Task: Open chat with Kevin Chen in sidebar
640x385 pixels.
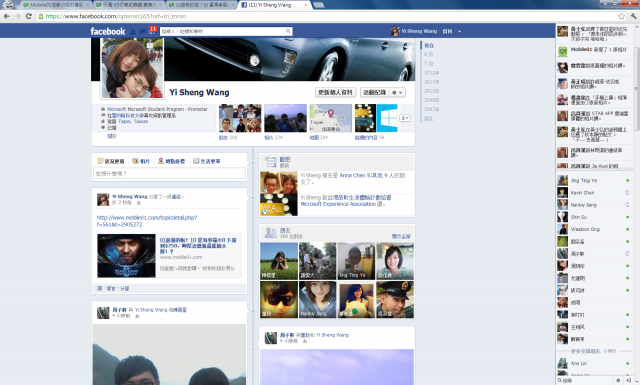Action: 594,193
